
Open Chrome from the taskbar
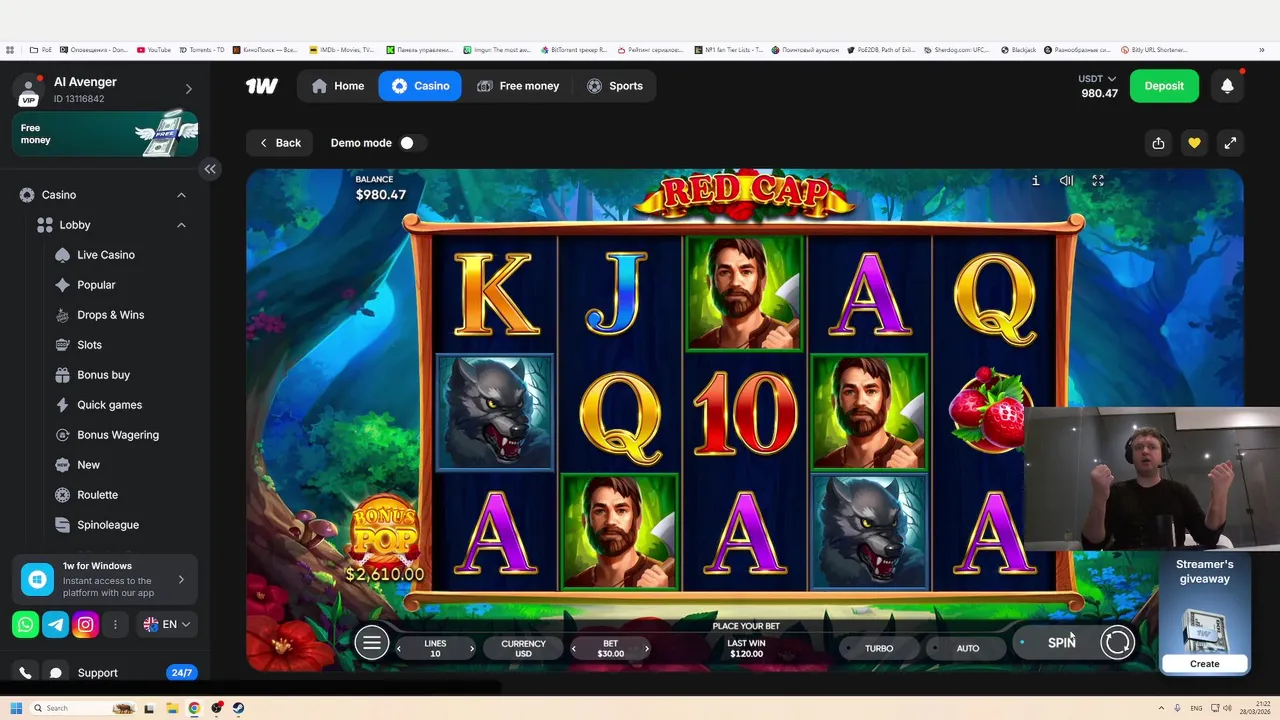194,708
